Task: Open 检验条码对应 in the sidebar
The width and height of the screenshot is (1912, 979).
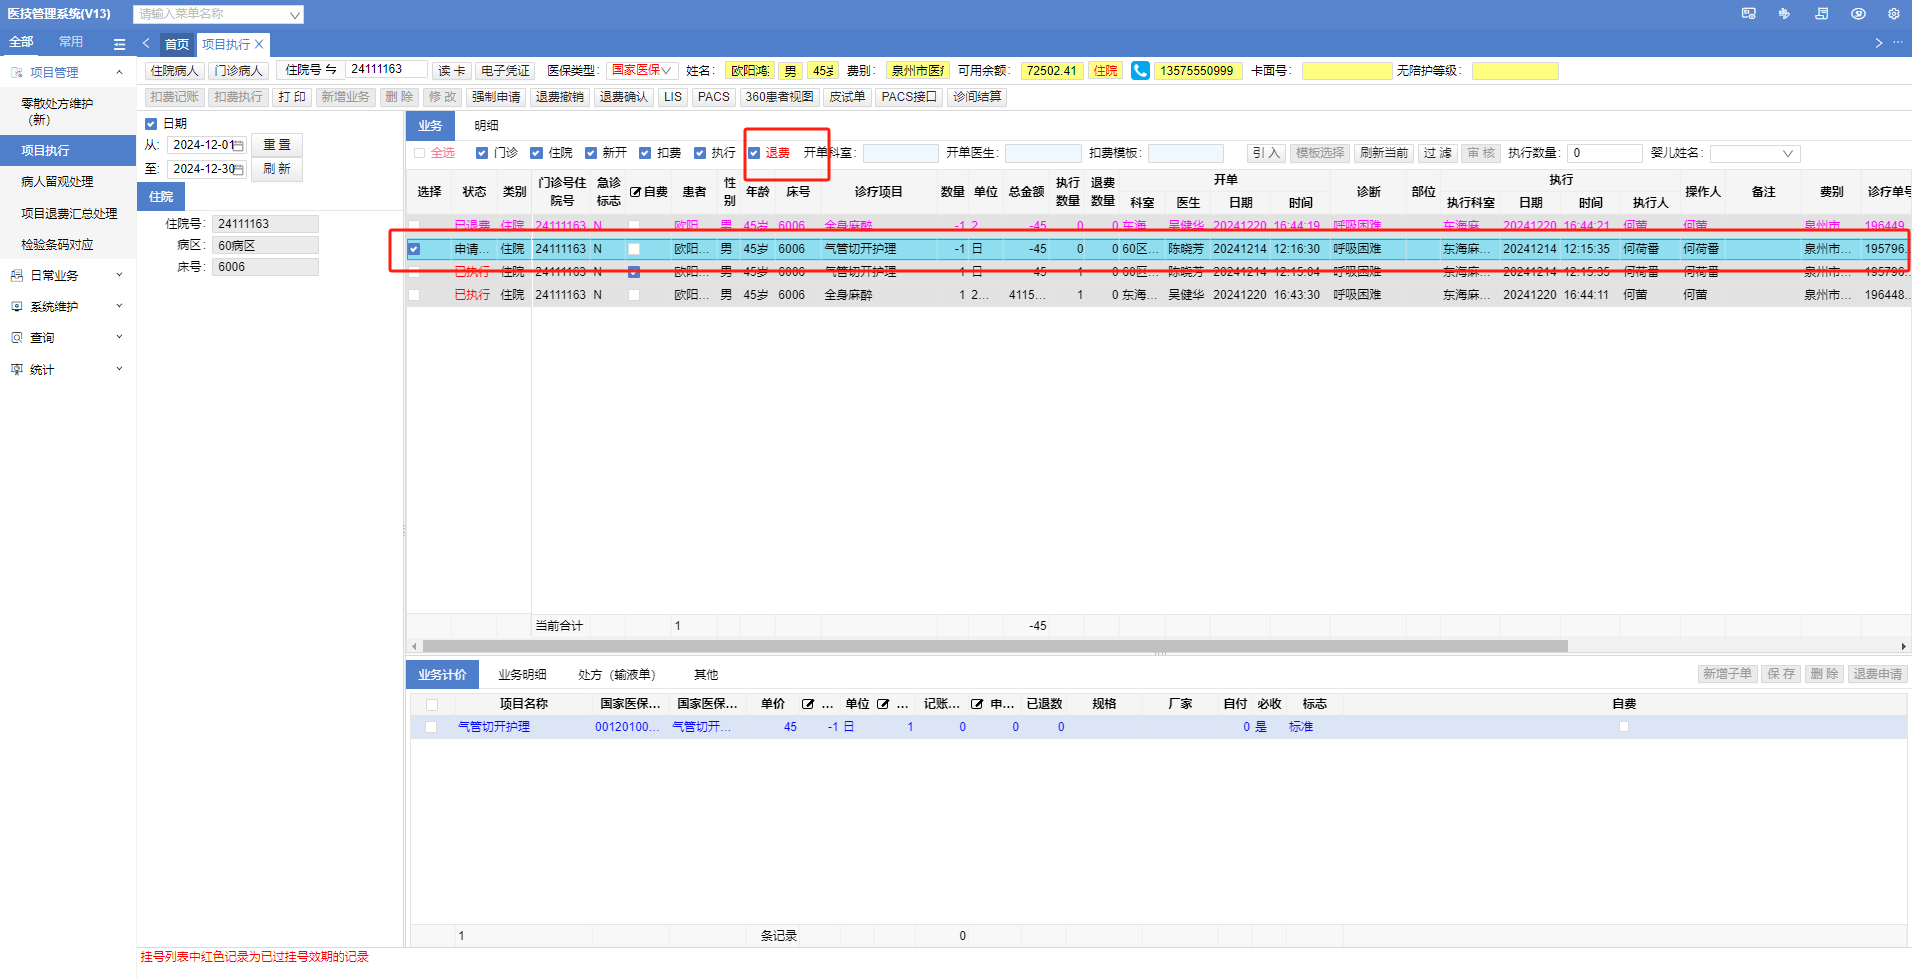Action: (57, 245)
